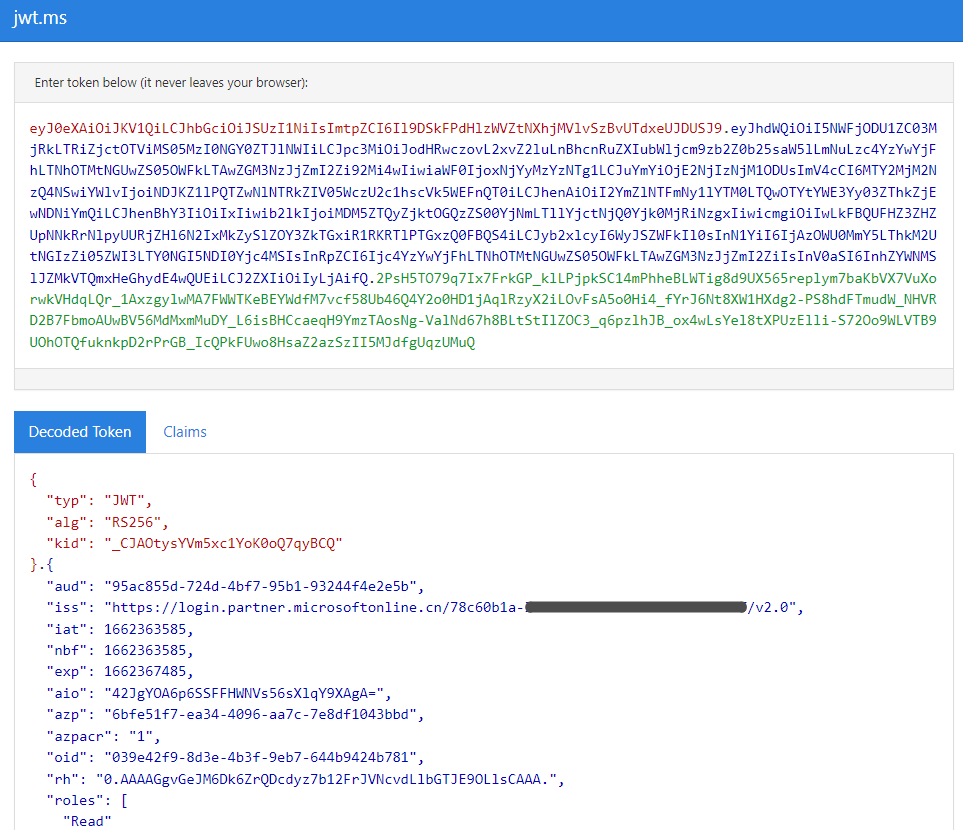Click the green signature segment of the token

[483, 310]
